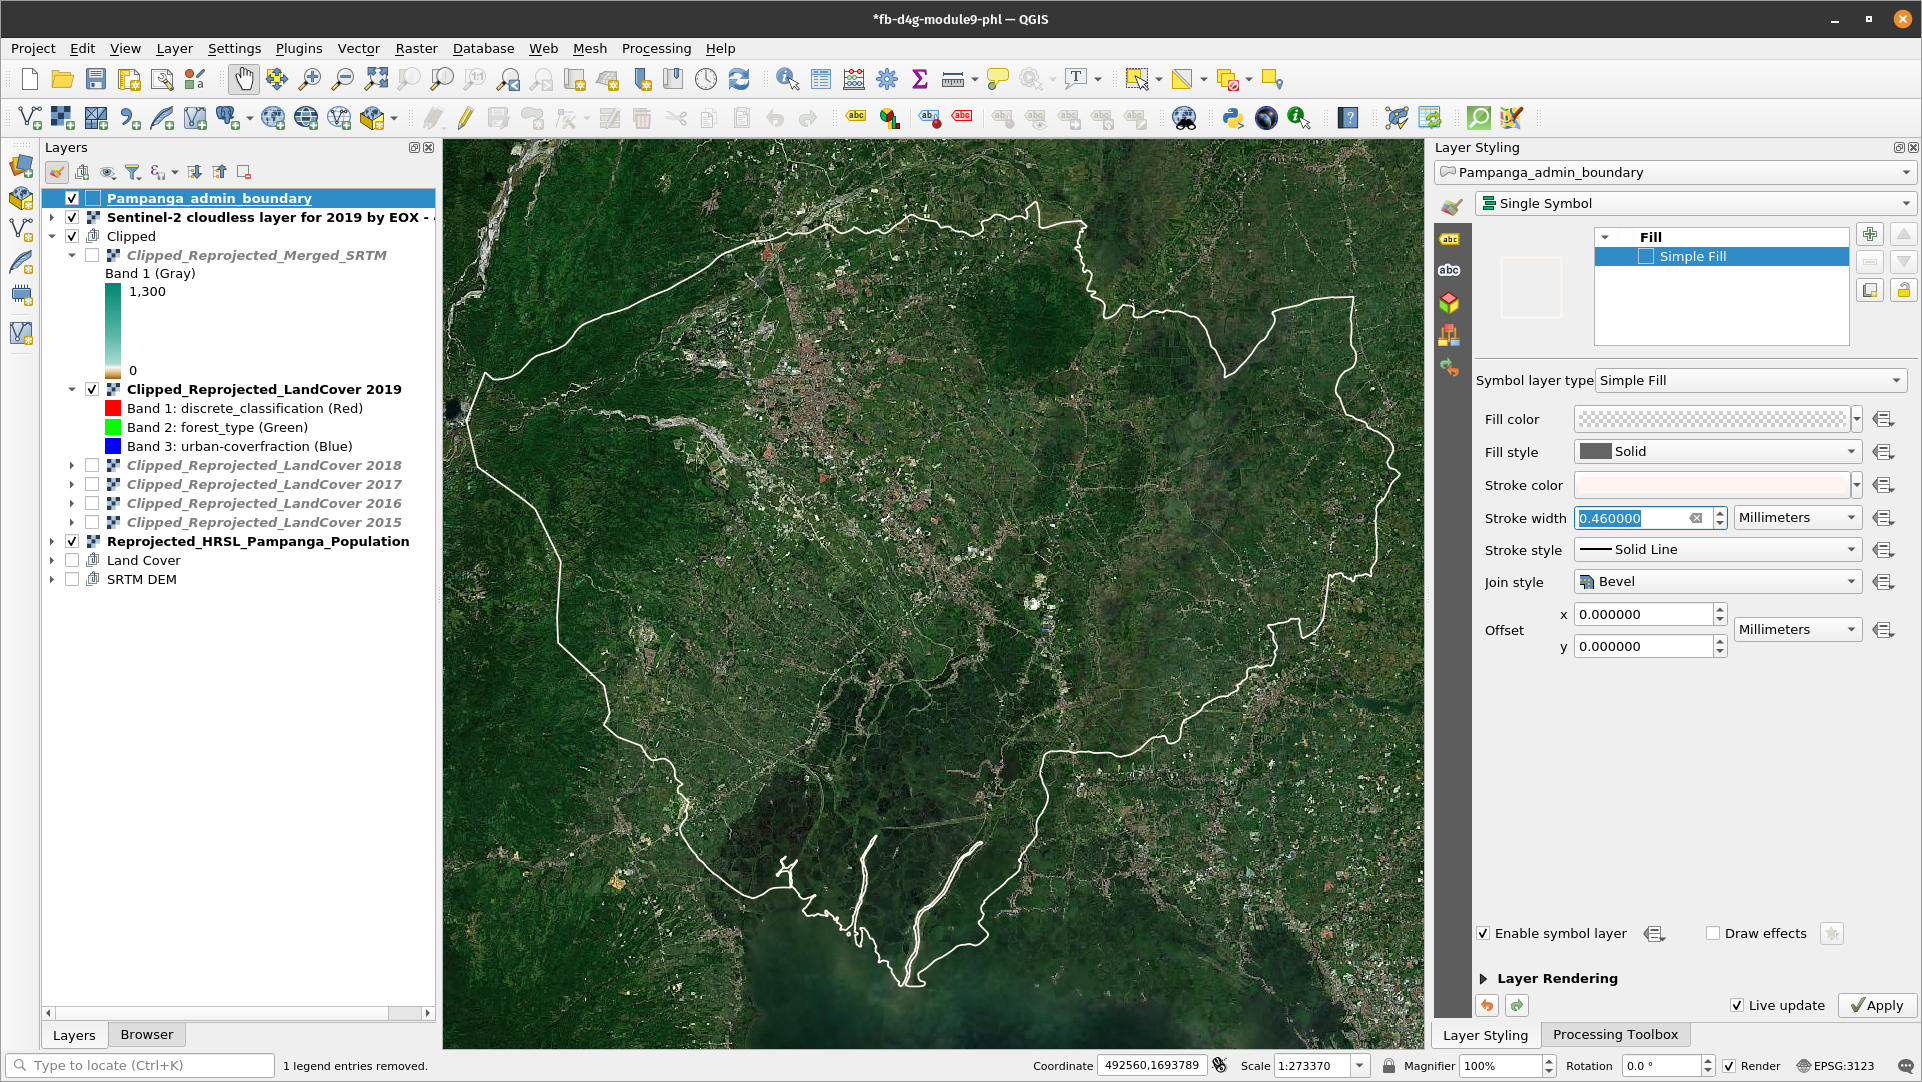
Task: Open the Processing menu
Action: [x=656, y=48]
